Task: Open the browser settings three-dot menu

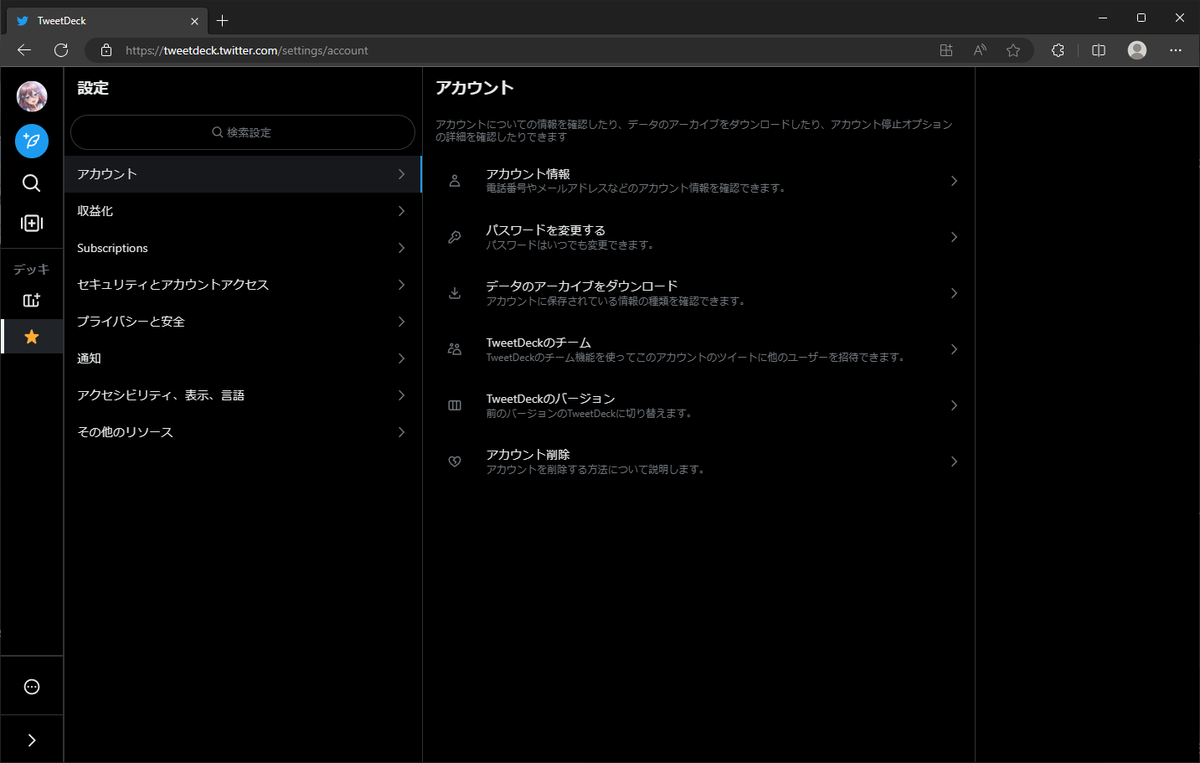Action: click(x=1176, y=50)
